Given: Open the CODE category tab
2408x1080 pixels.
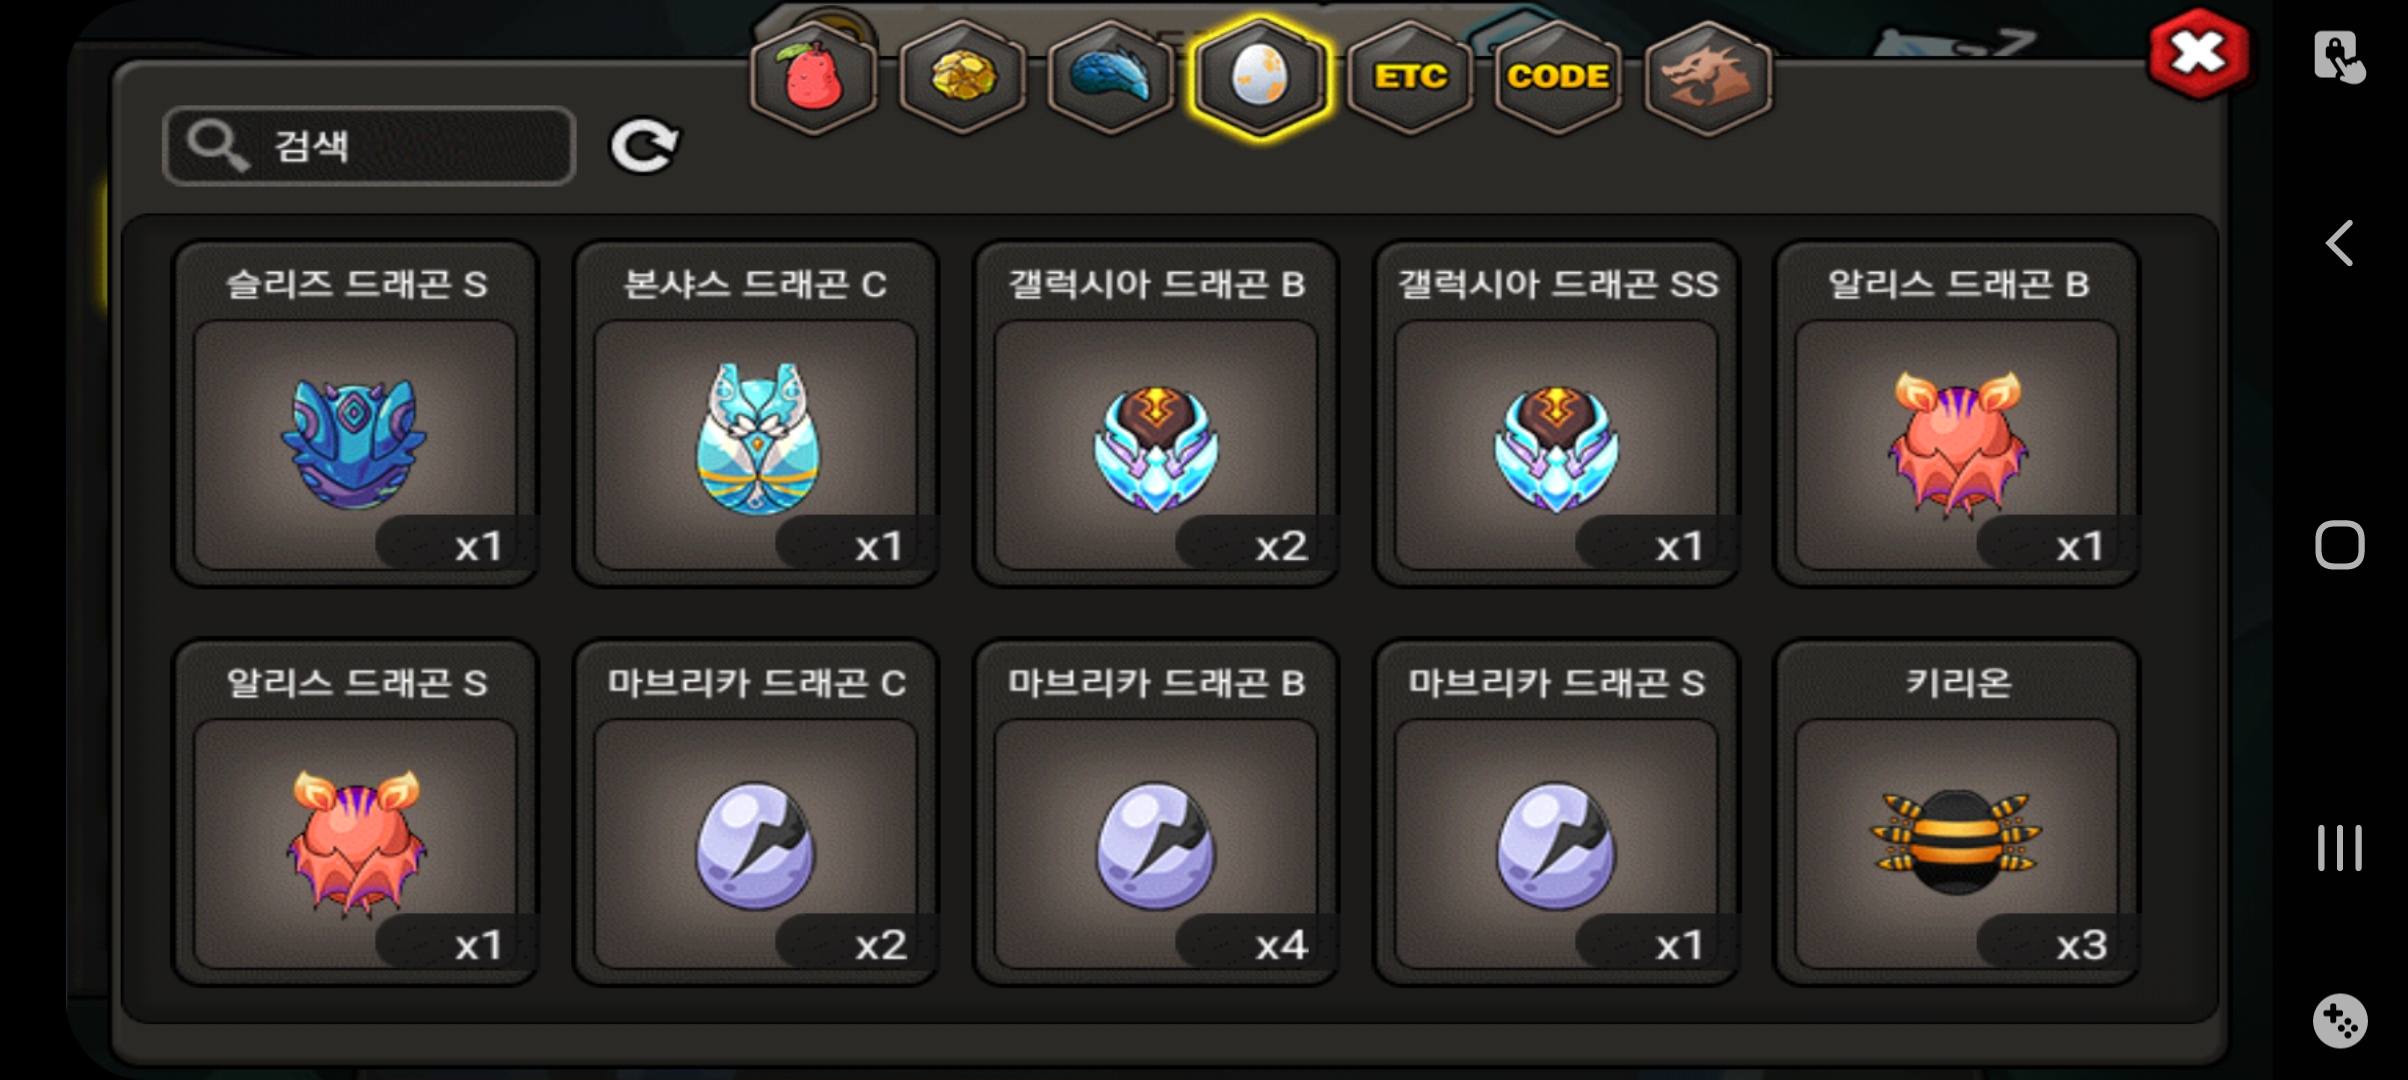Looking at the screenshot, I should pyautogui.click(x=1558, y=78).
